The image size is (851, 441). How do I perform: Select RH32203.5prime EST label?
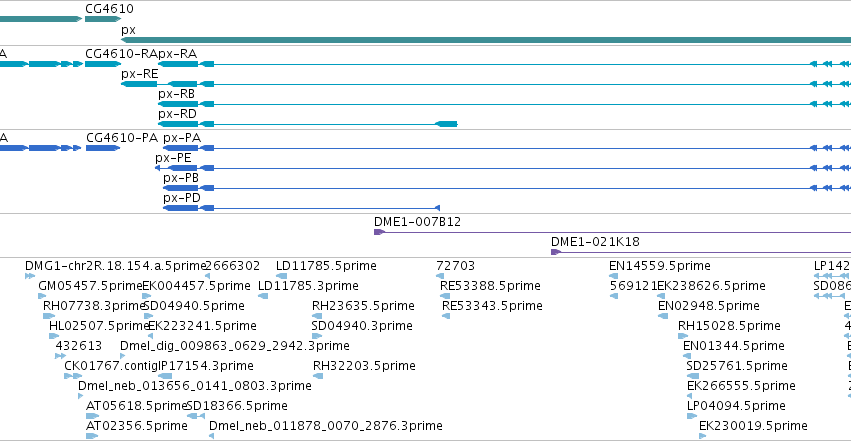pyautogui.click(x=364, y=366)
